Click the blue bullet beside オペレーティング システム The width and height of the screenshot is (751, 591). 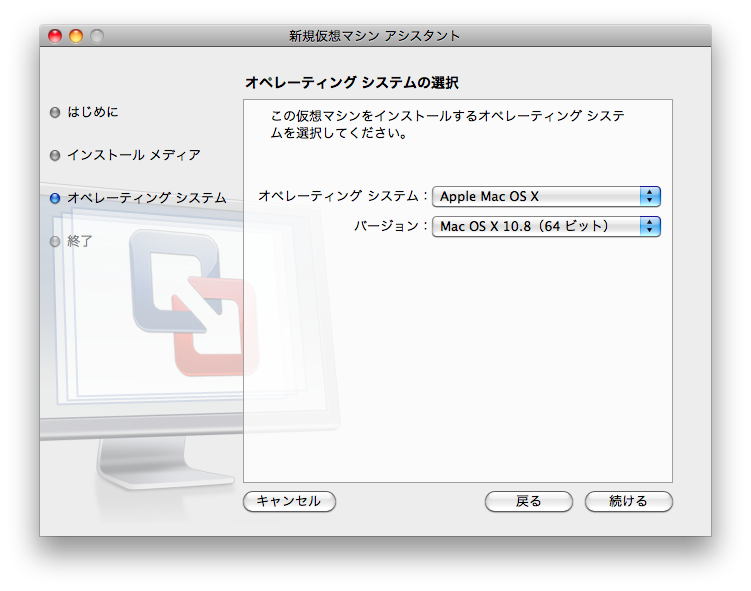coord(55,198)
